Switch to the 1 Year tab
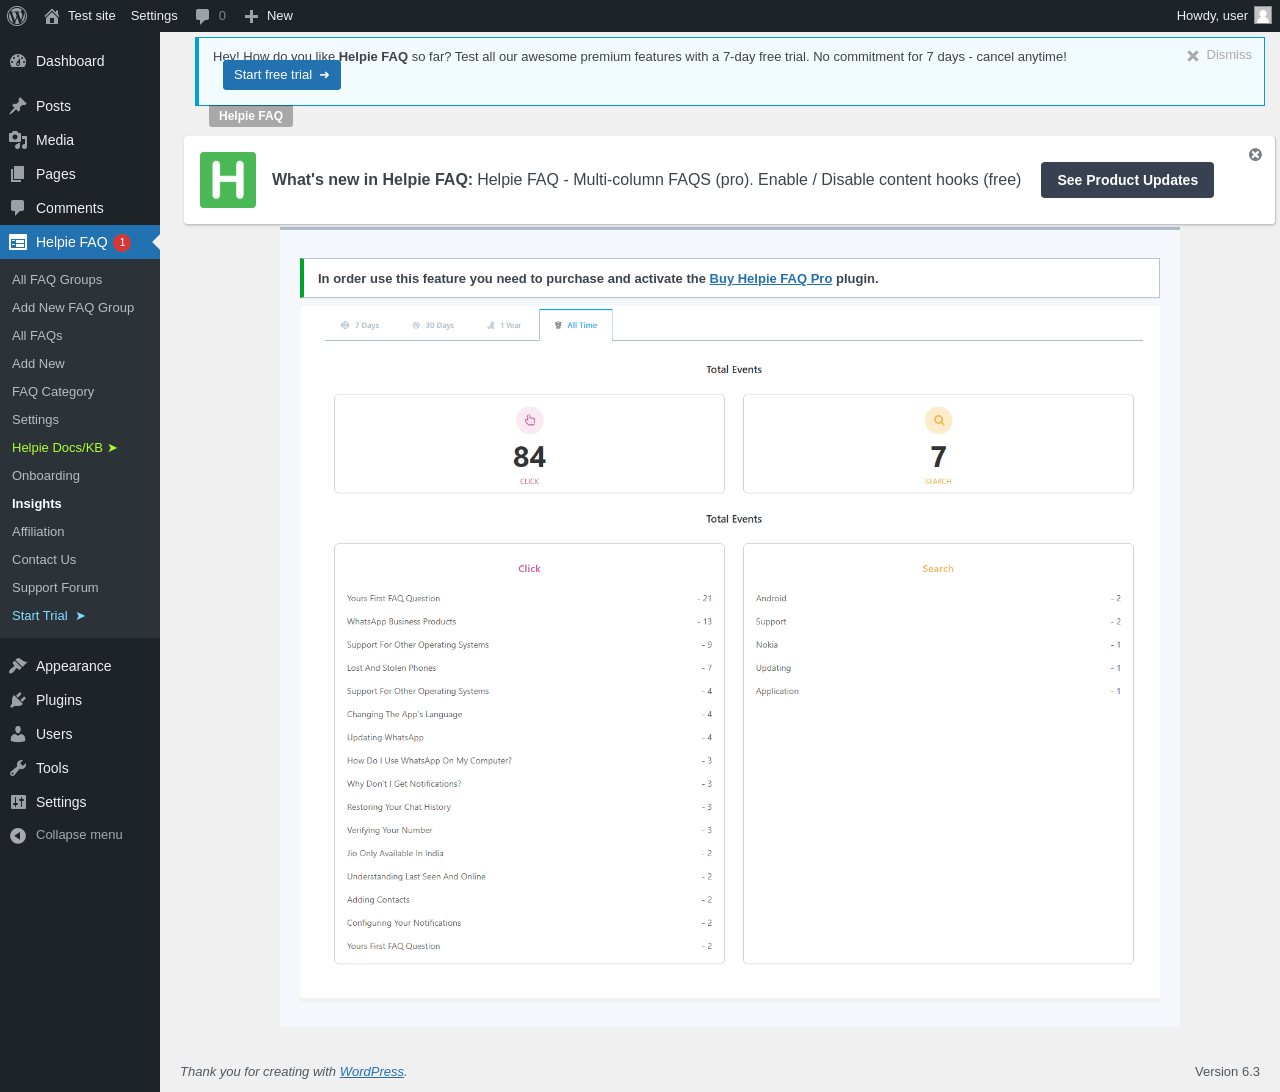Image resolution: width=1280 pixels, height=1092 pixels. (504, 325)
